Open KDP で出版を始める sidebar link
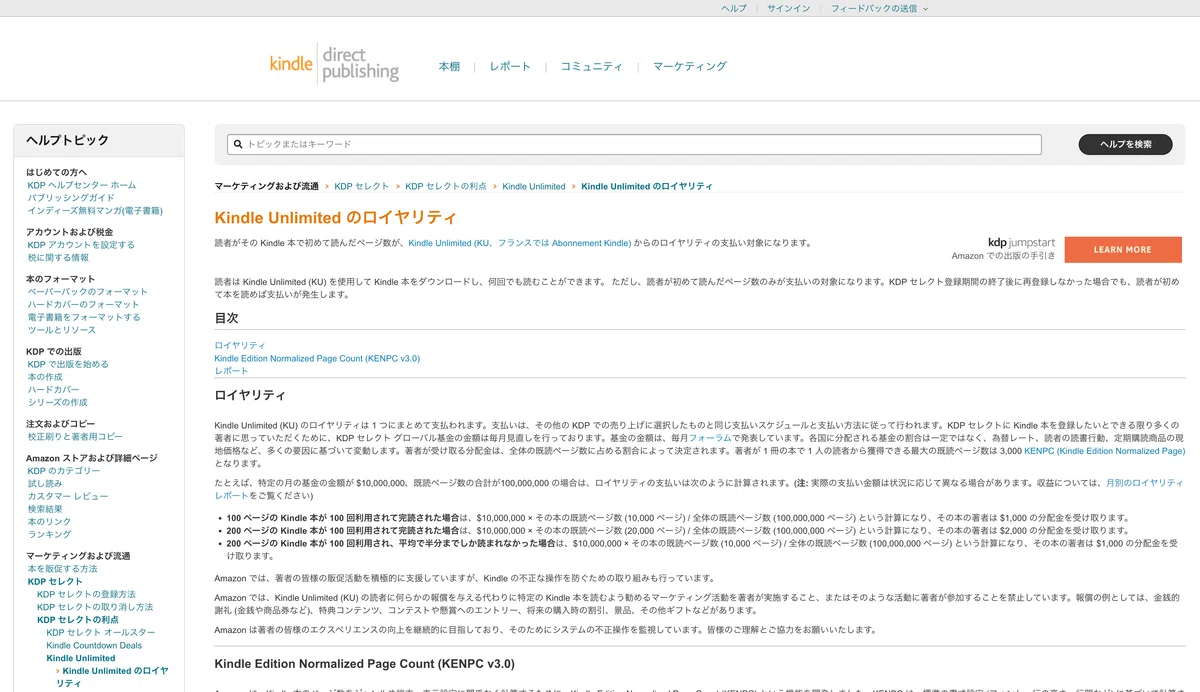The height and width of the screenshot is (692, 1200). [x=68, y=364]
